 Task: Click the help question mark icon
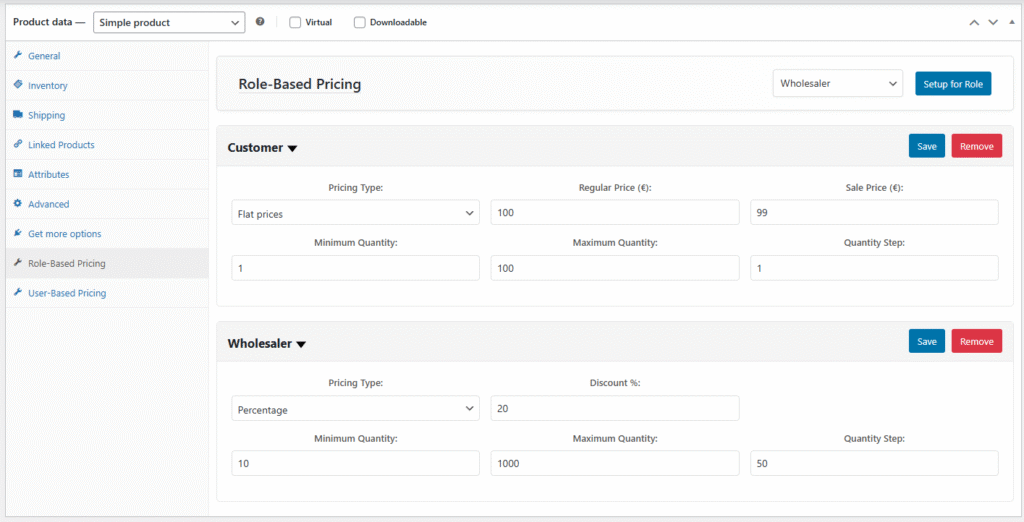(x=260, y=22)
